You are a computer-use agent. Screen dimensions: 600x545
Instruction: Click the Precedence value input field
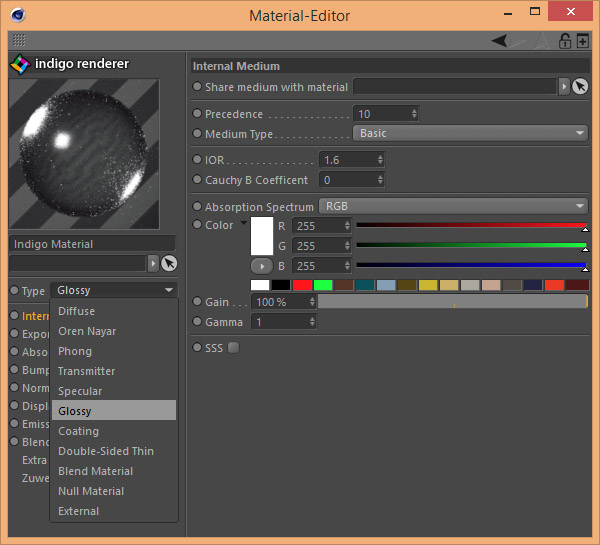point(380,114)
